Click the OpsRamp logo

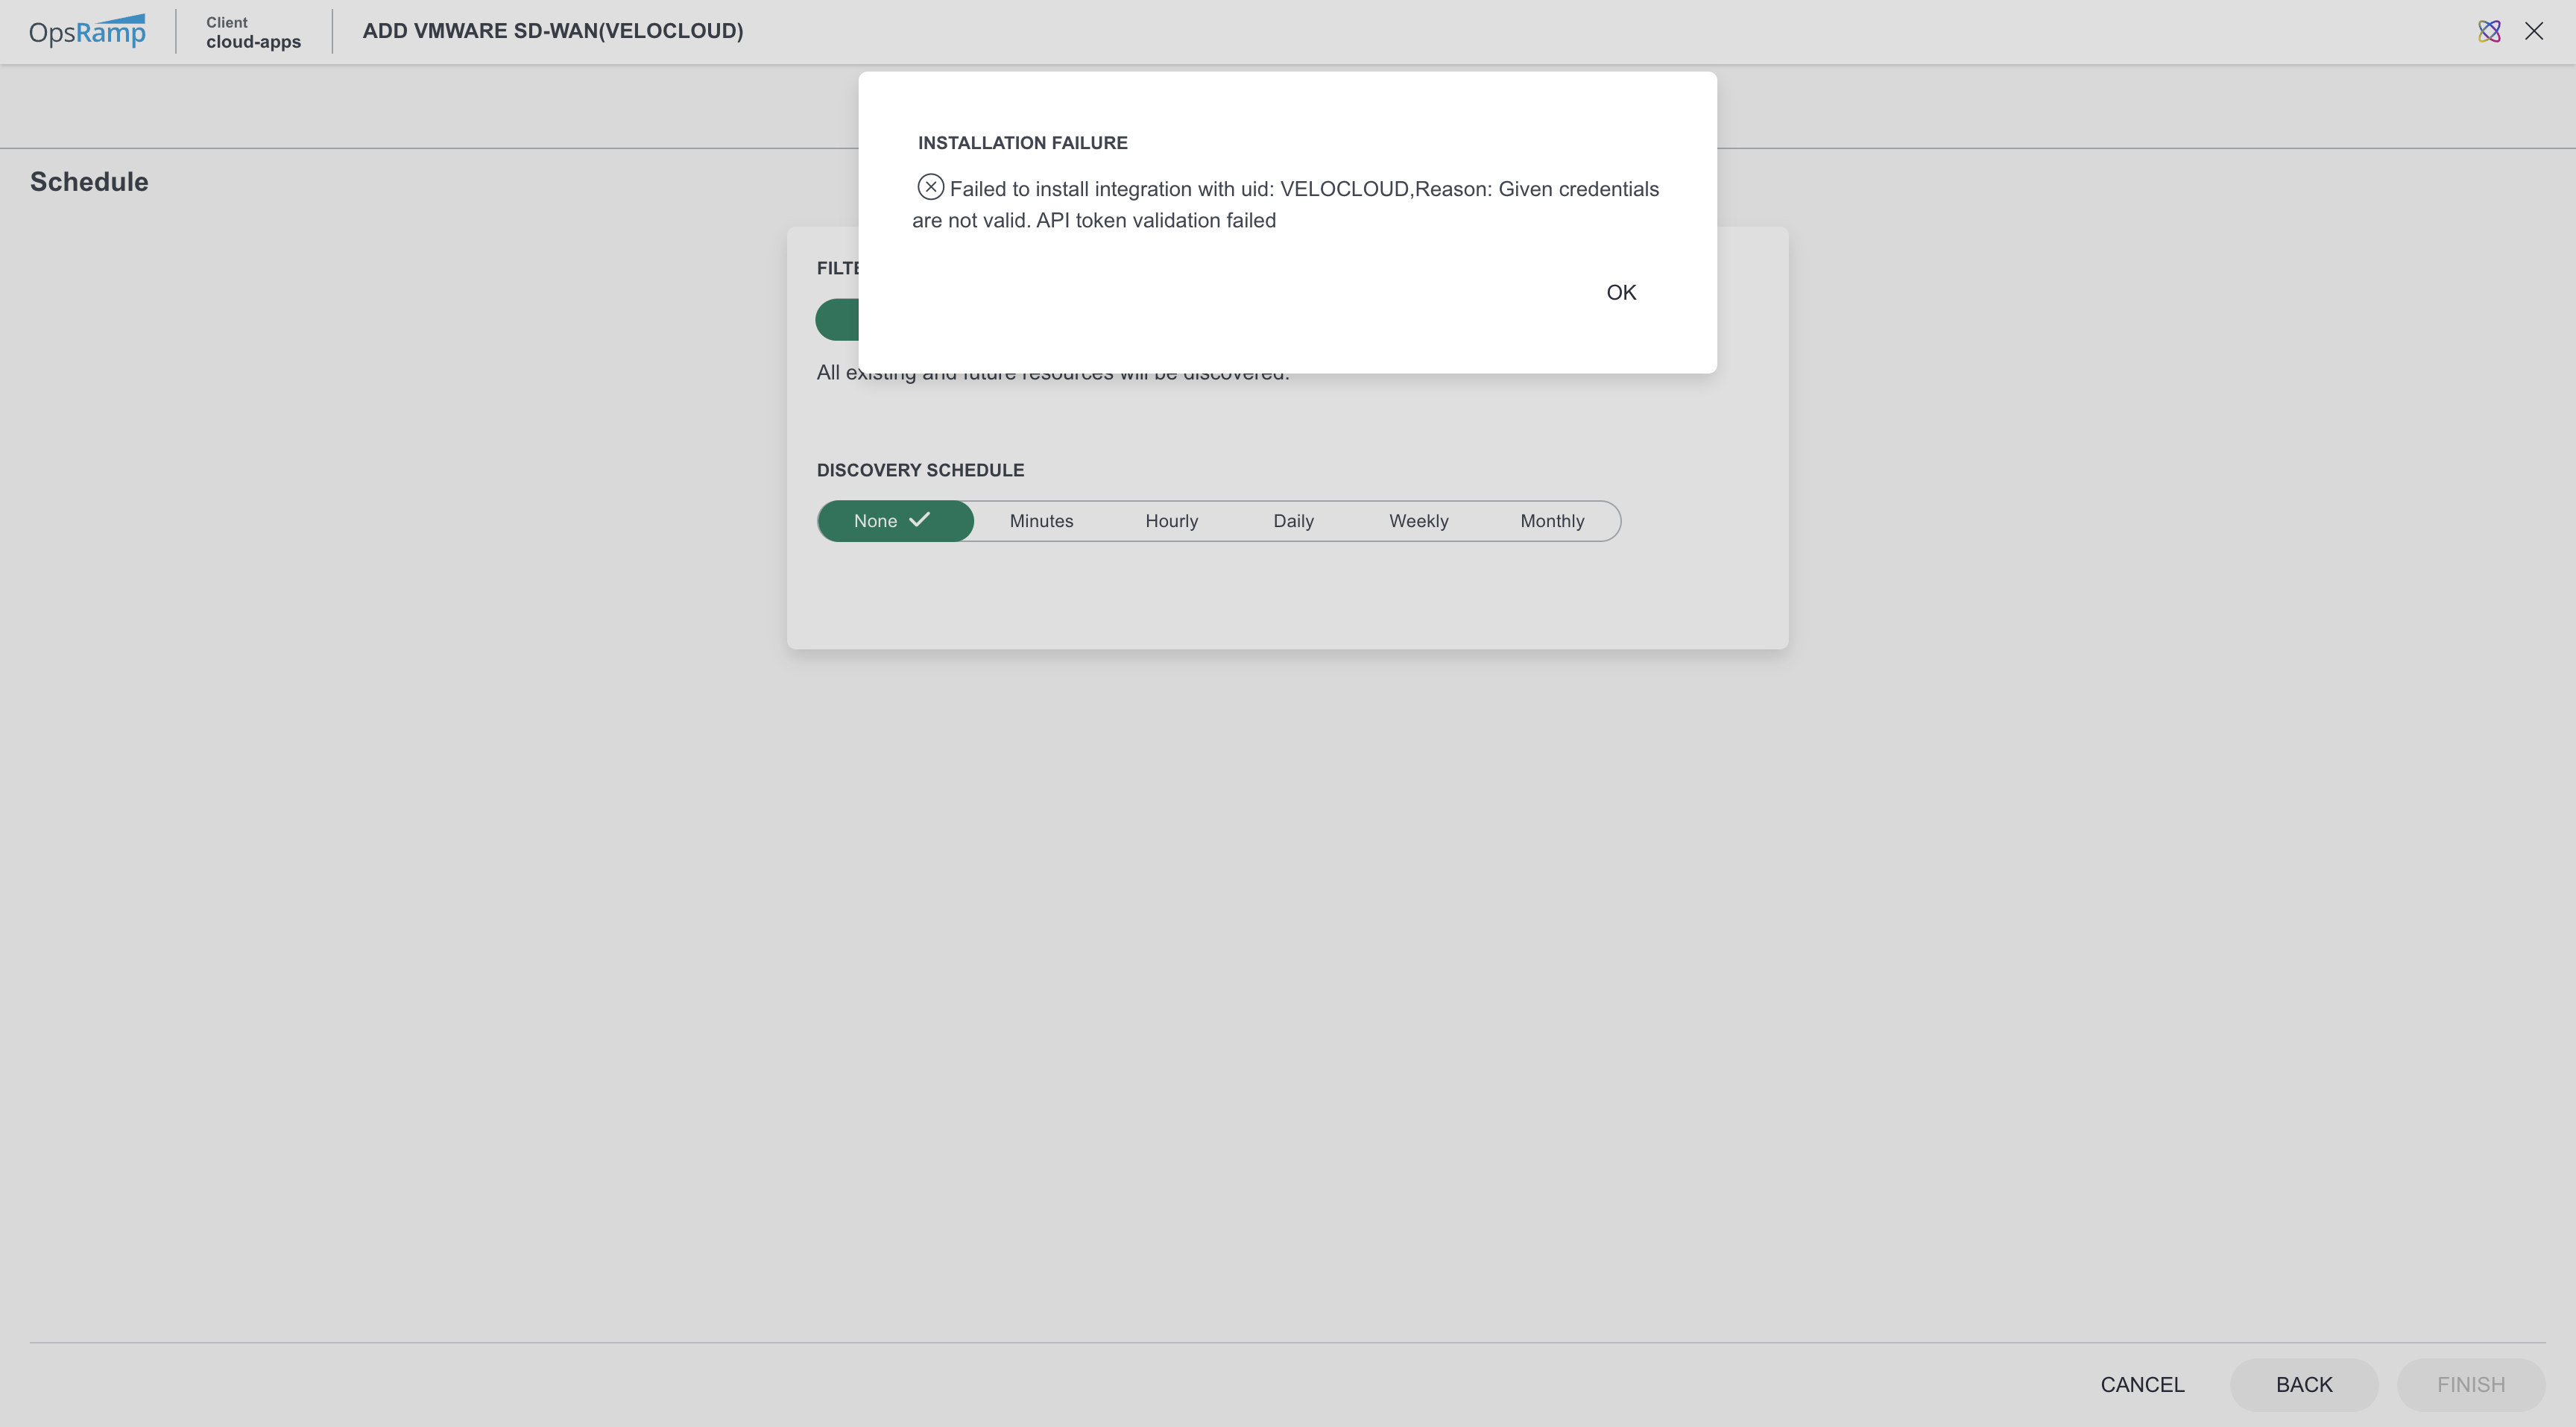pos(87,31)
